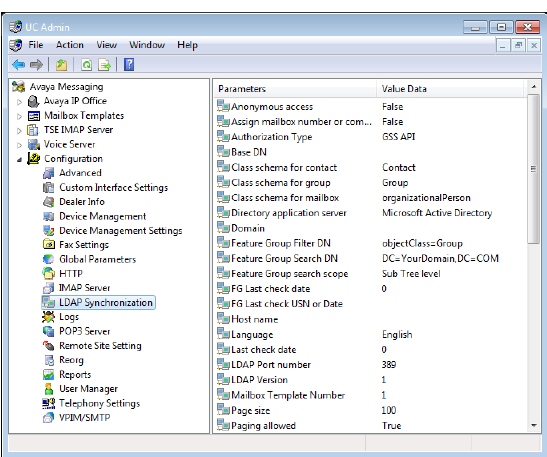Click the Advanced node icon
The image size is (547, 457).
coord(48,173)
